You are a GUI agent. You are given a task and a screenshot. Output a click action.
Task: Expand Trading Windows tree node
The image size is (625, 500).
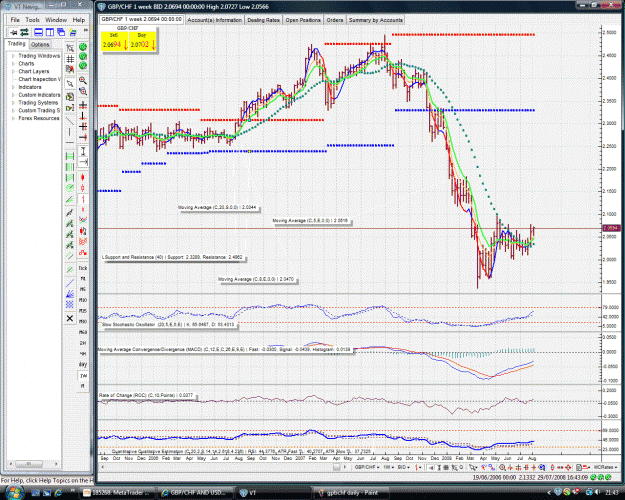point(13,56)
